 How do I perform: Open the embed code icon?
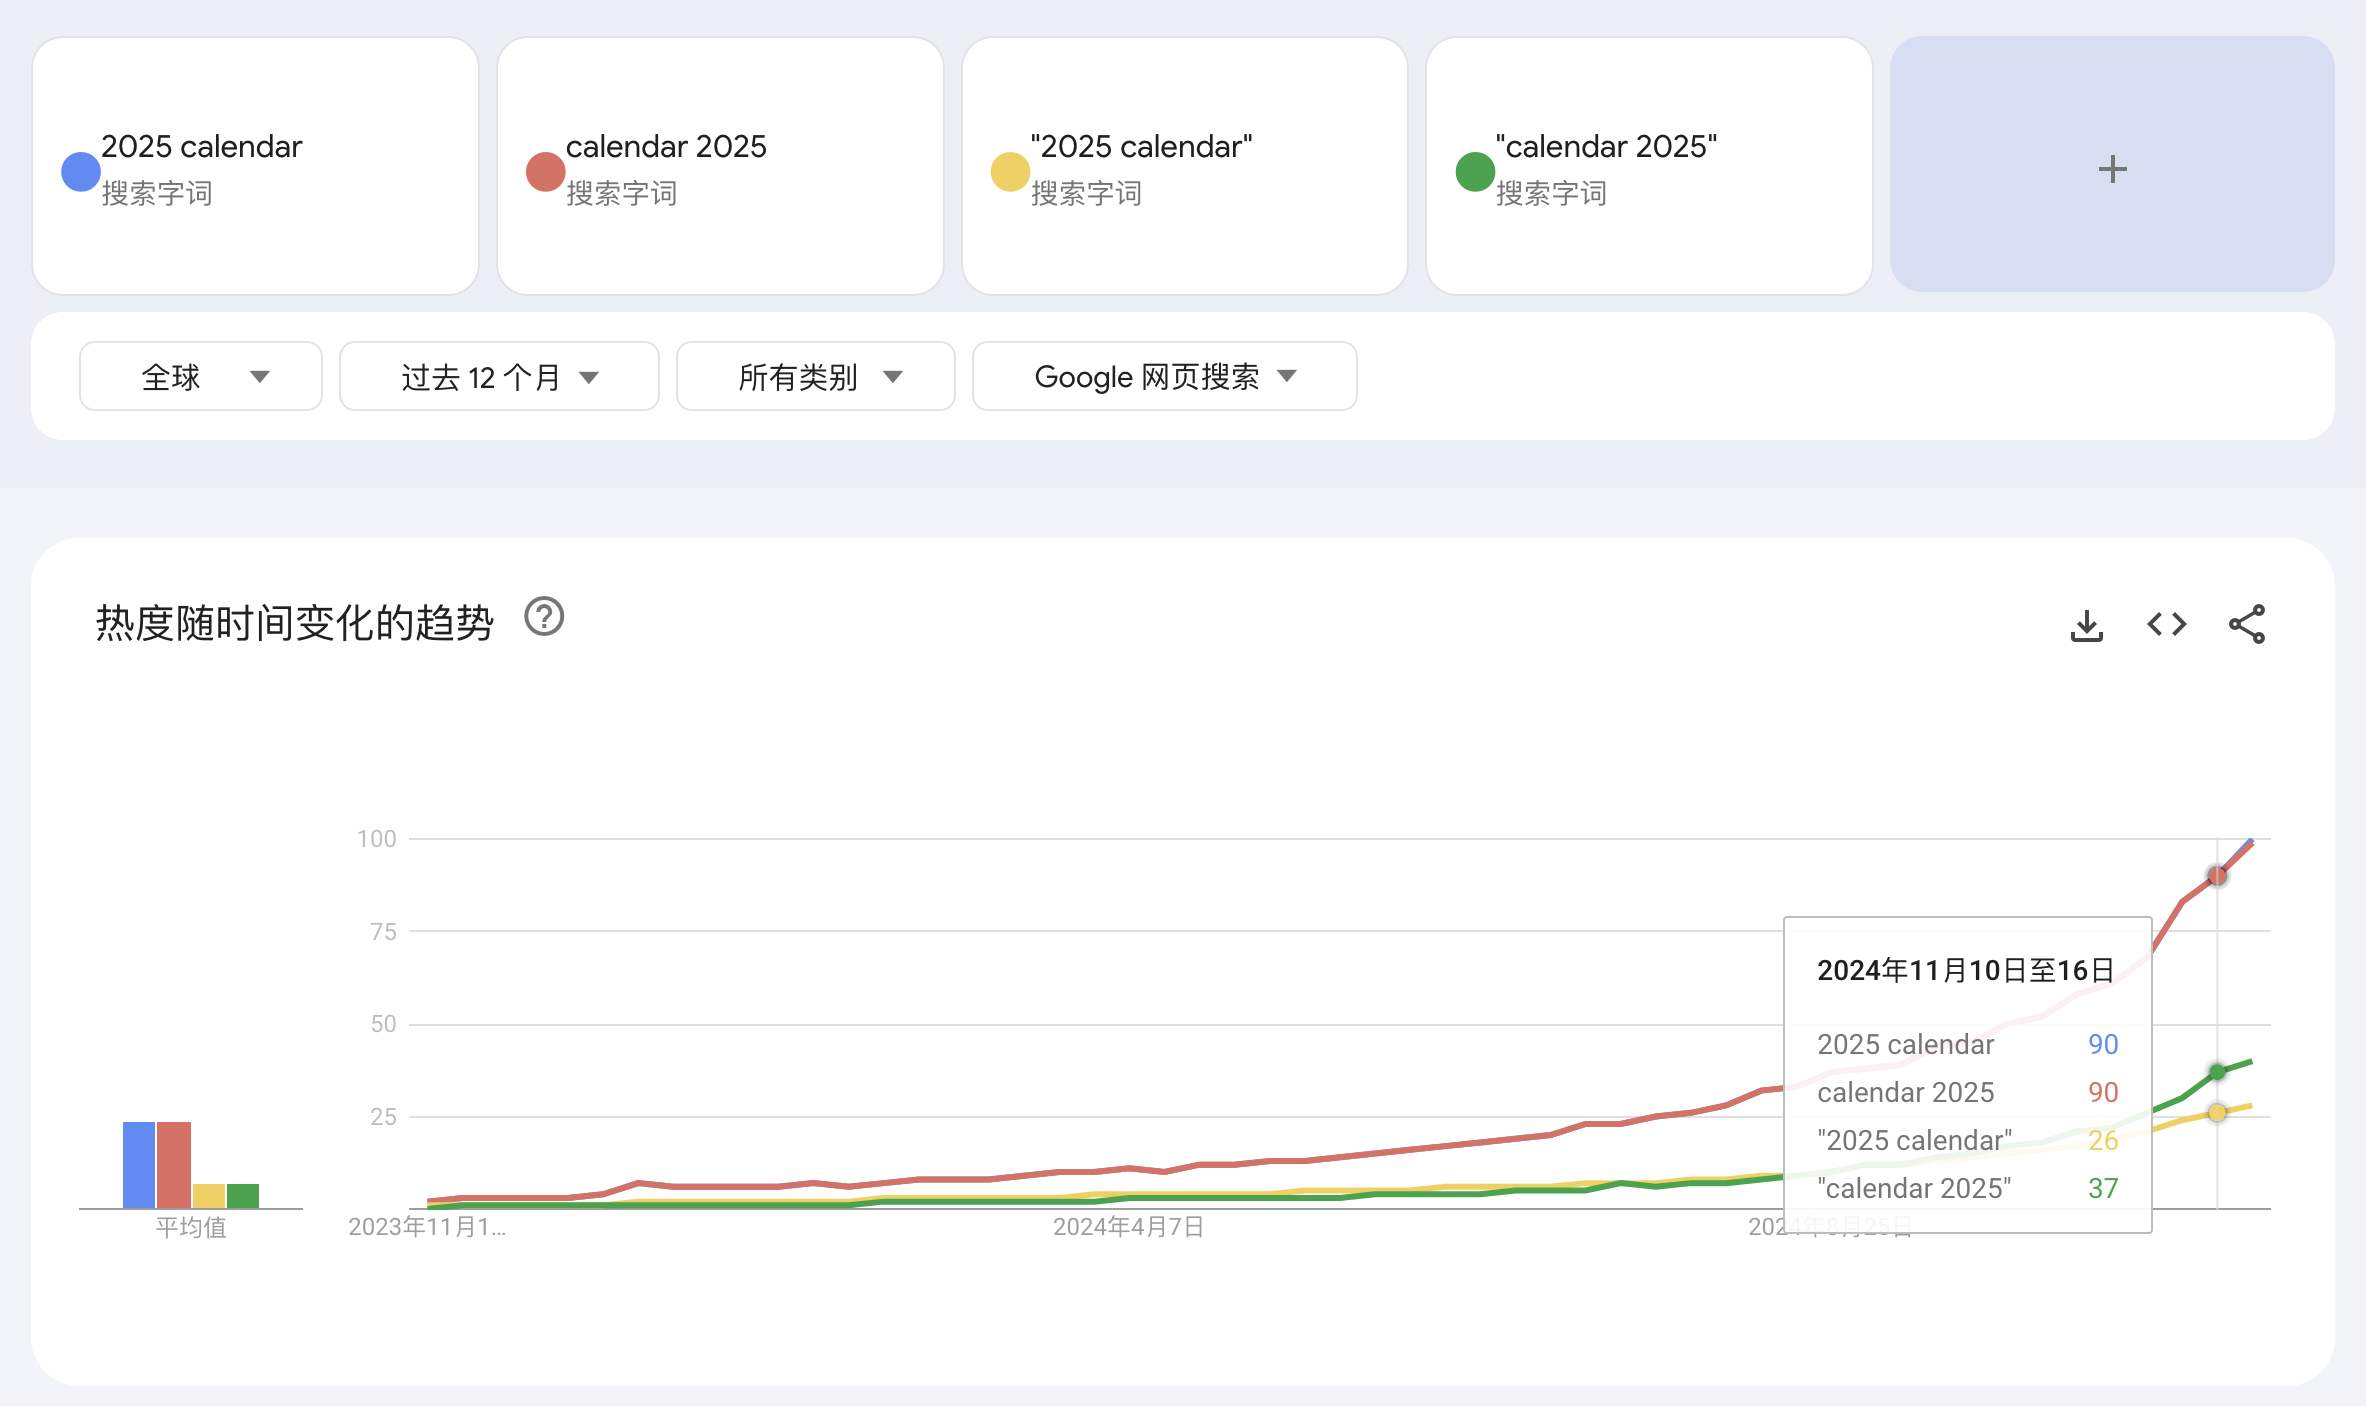(2167, 625)
